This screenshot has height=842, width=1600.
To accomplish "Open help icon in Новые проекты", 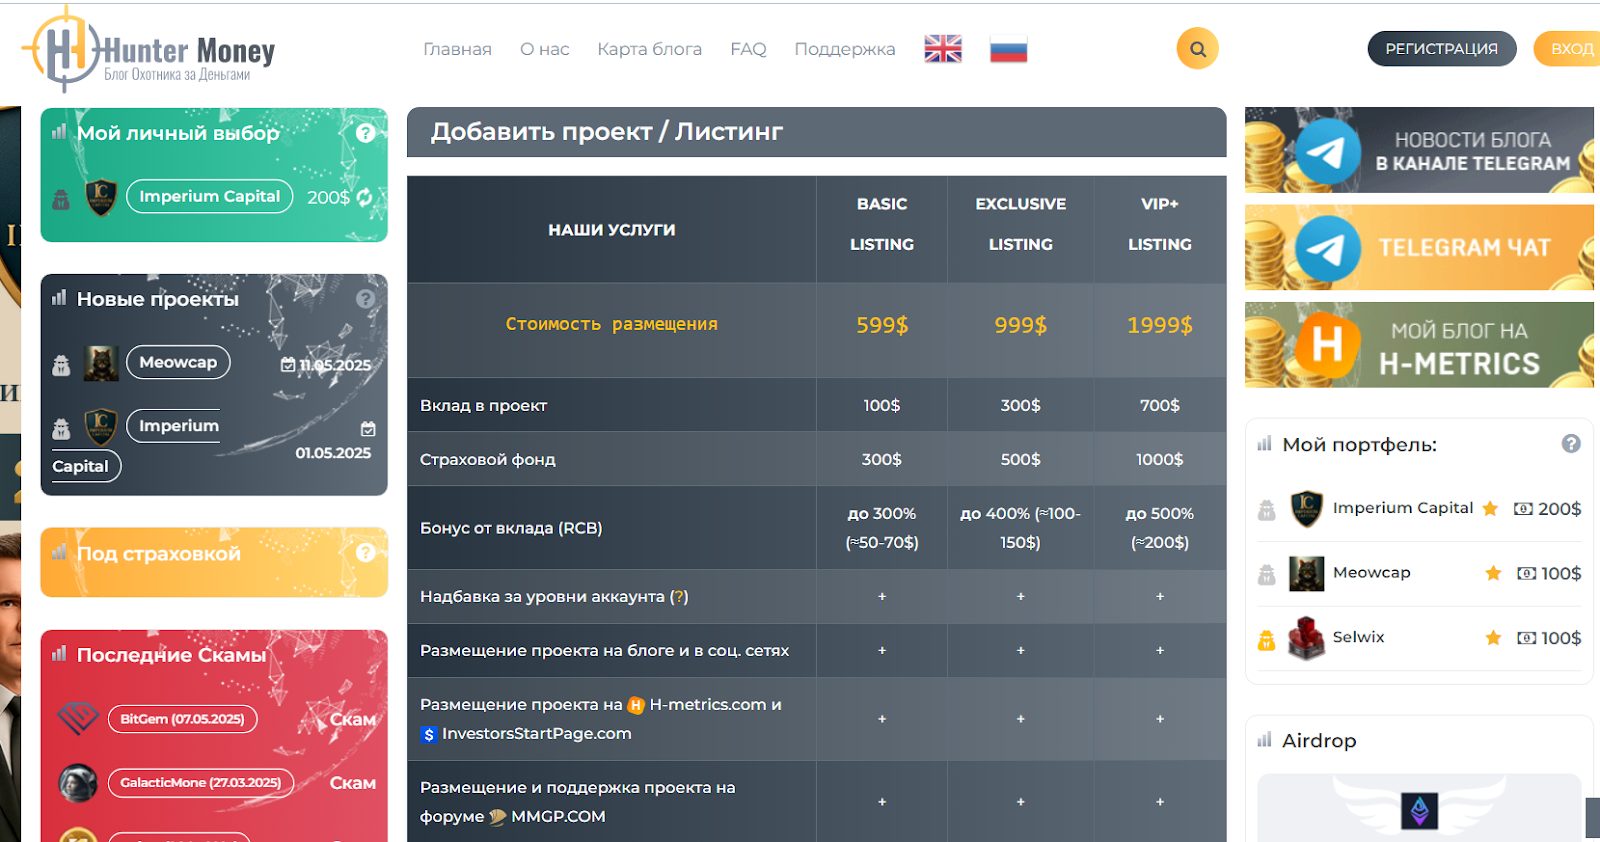I will (366, 299).
